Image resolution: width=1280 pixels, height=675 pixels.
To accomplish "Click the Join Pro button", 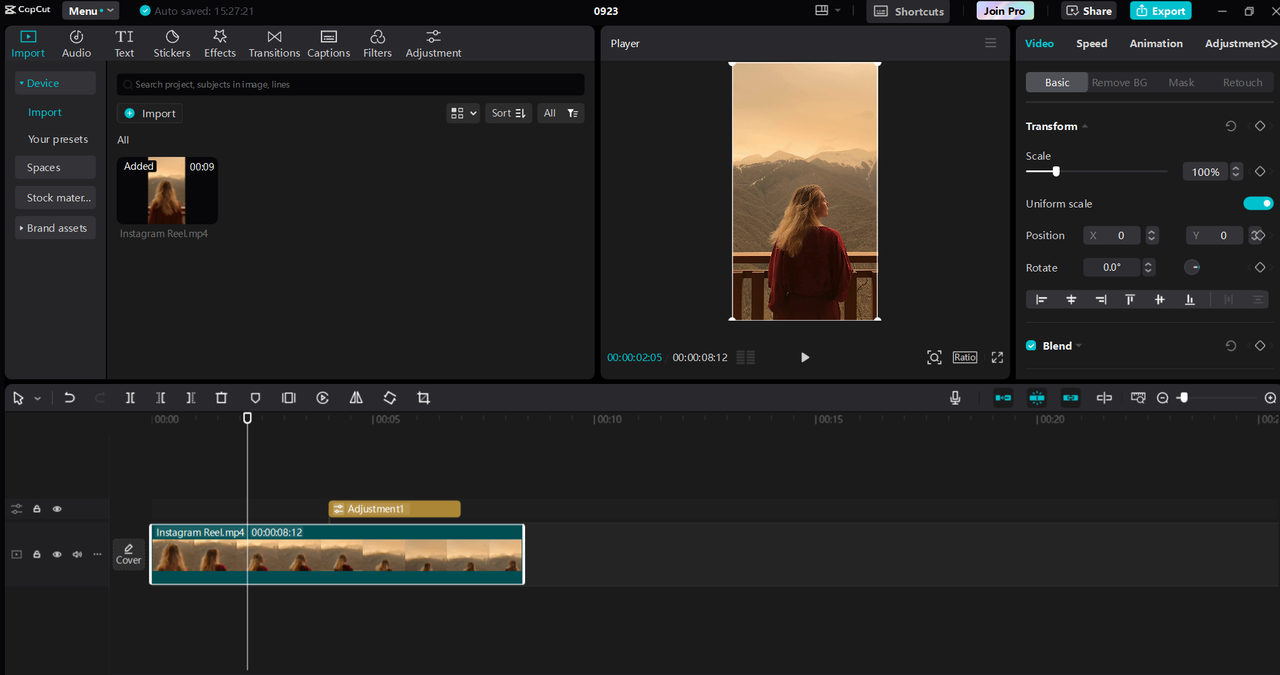I will click(1005, 11).
